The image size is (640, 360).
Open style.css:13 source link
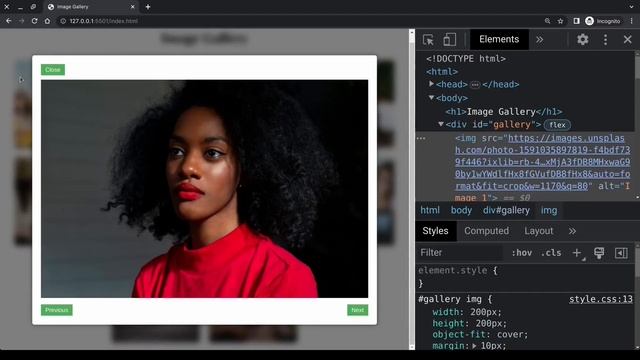pos(601,299)
